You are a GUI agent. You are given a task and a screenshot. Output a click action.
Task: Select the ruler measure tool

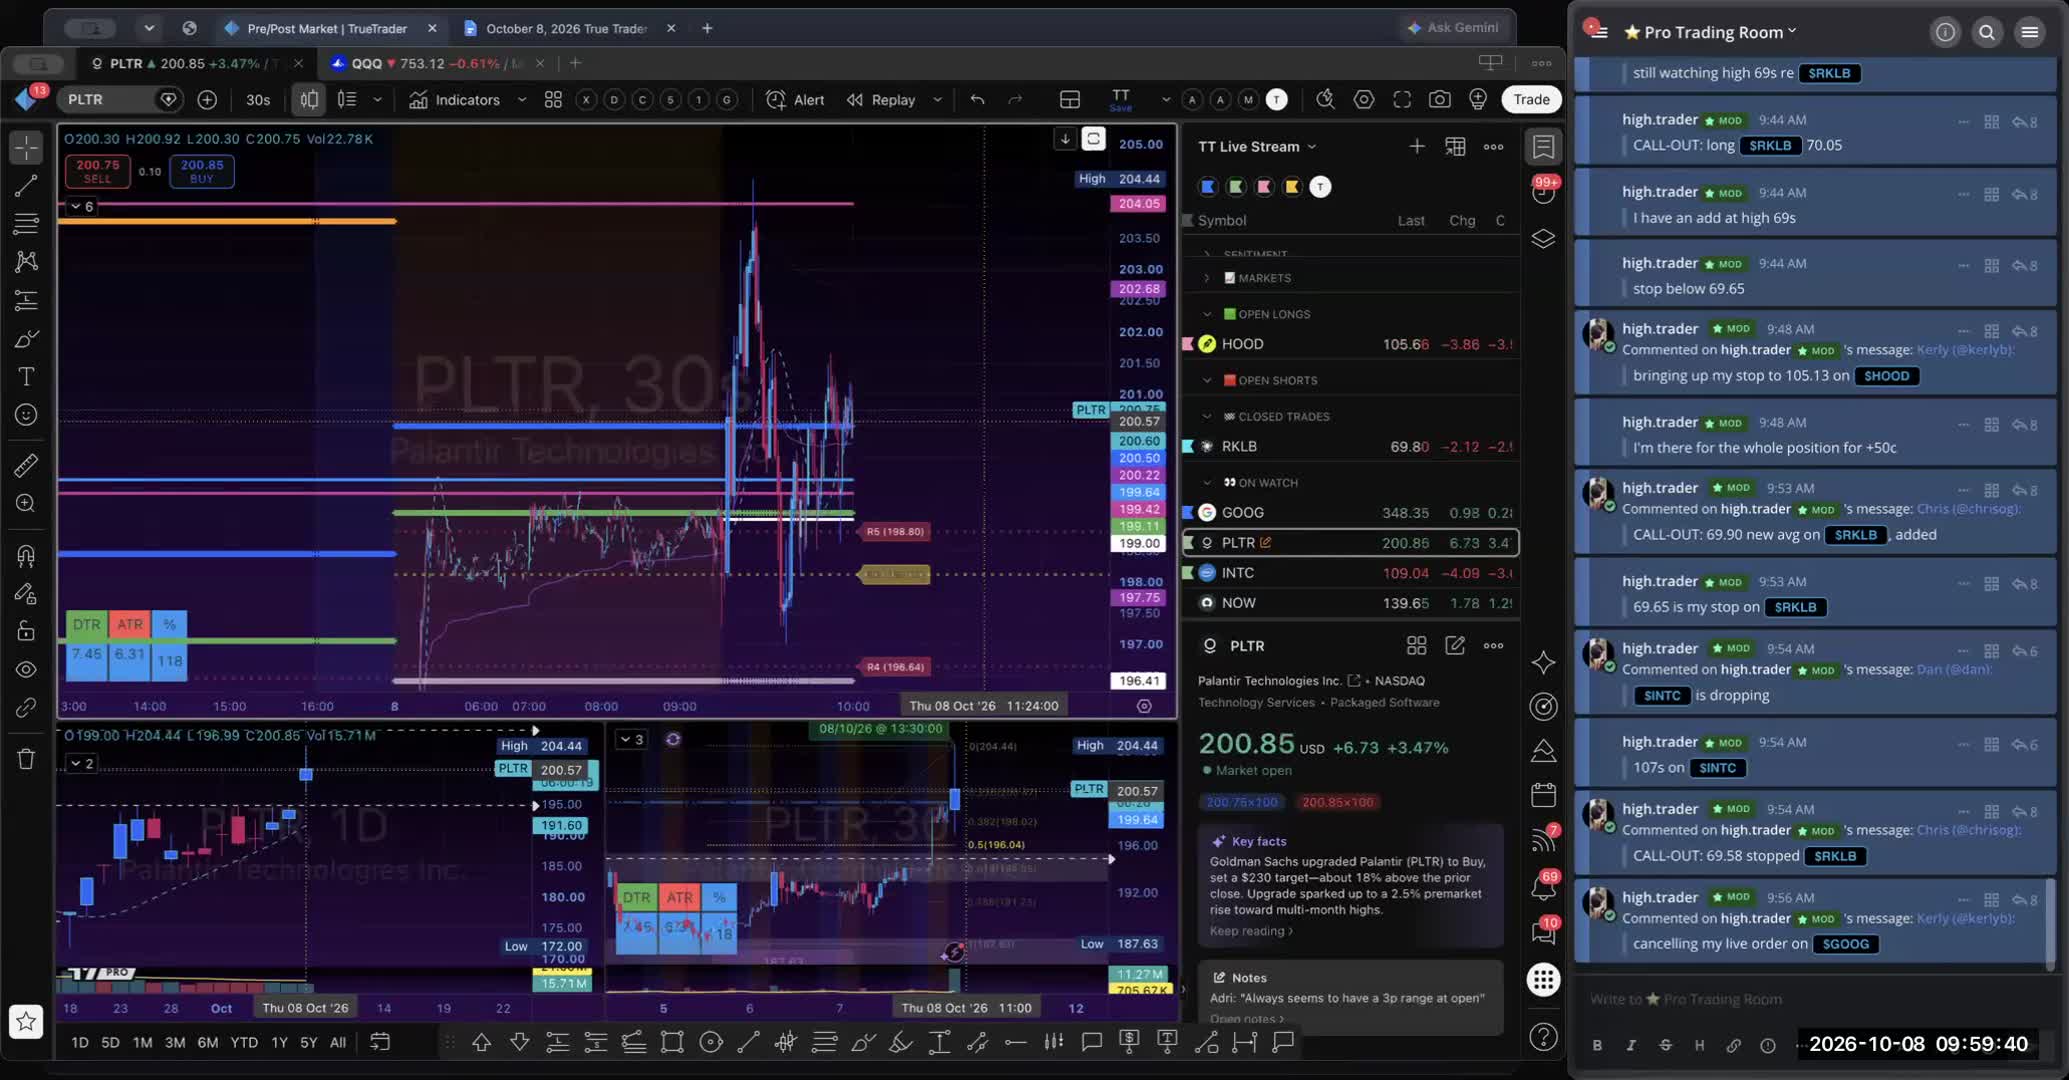26,464
